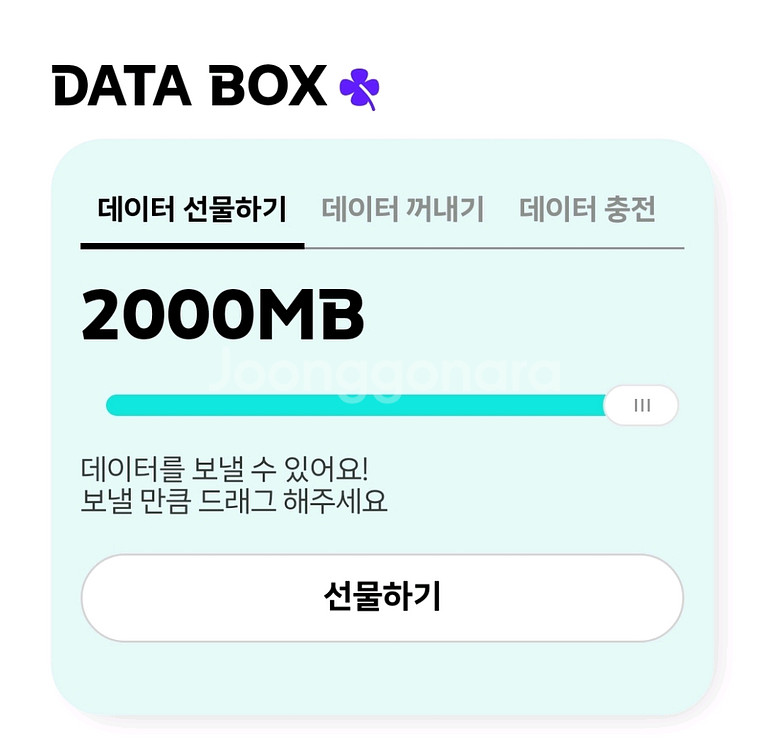Switch to the 데이터 선물하기 tab
This screenshot has height=750, width=765.
pyautogui.click(x=192, y=210)
